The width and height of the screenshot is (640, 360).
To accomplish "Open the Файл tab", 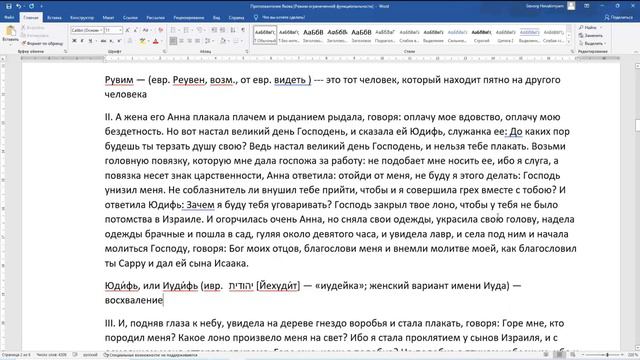I will pyautogui.click(x=9, y=18).
